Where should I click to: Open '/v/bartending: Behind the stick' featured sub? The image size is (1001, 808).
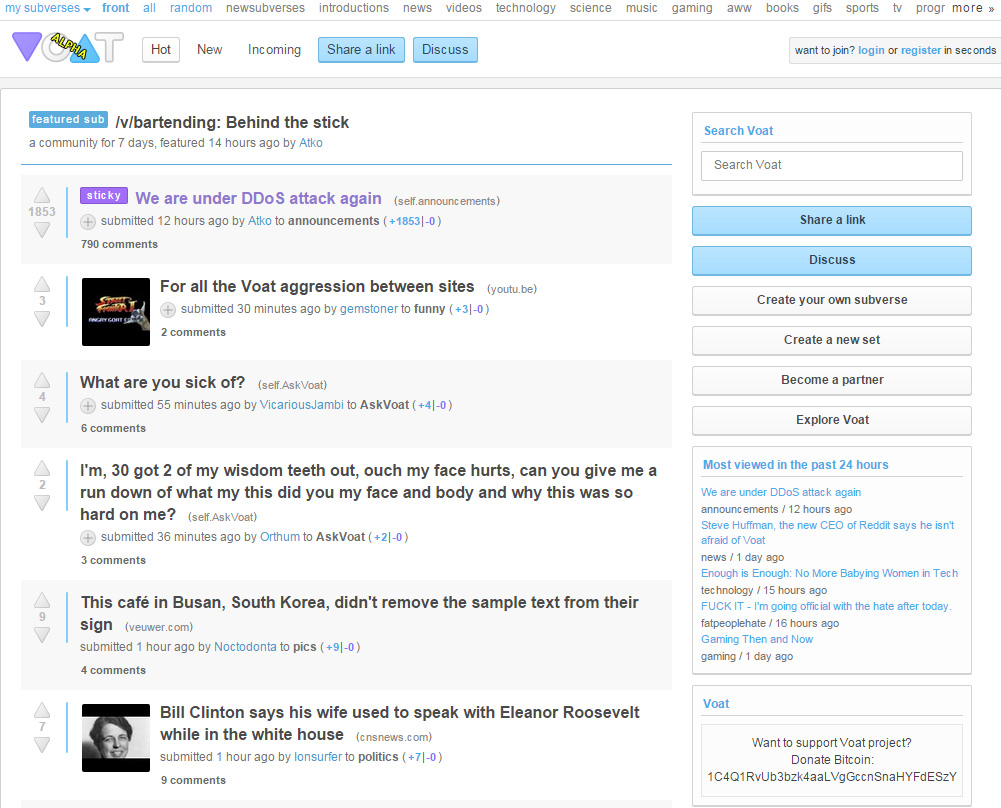click(x=232, y=122)
